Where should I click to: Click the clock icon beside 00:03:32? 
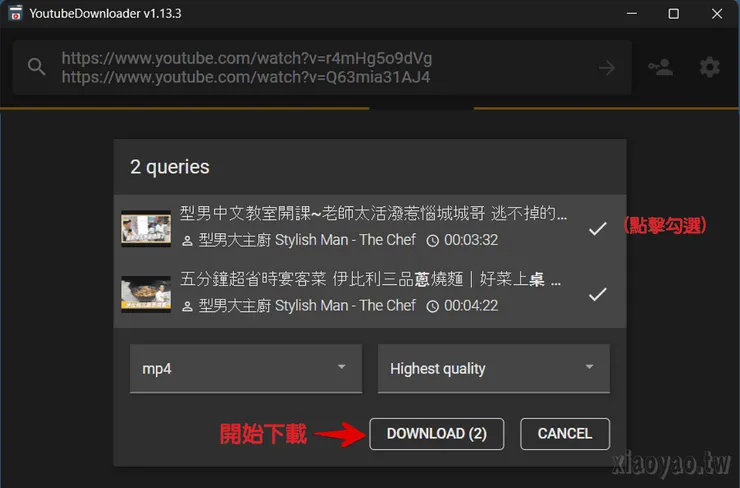432,241
